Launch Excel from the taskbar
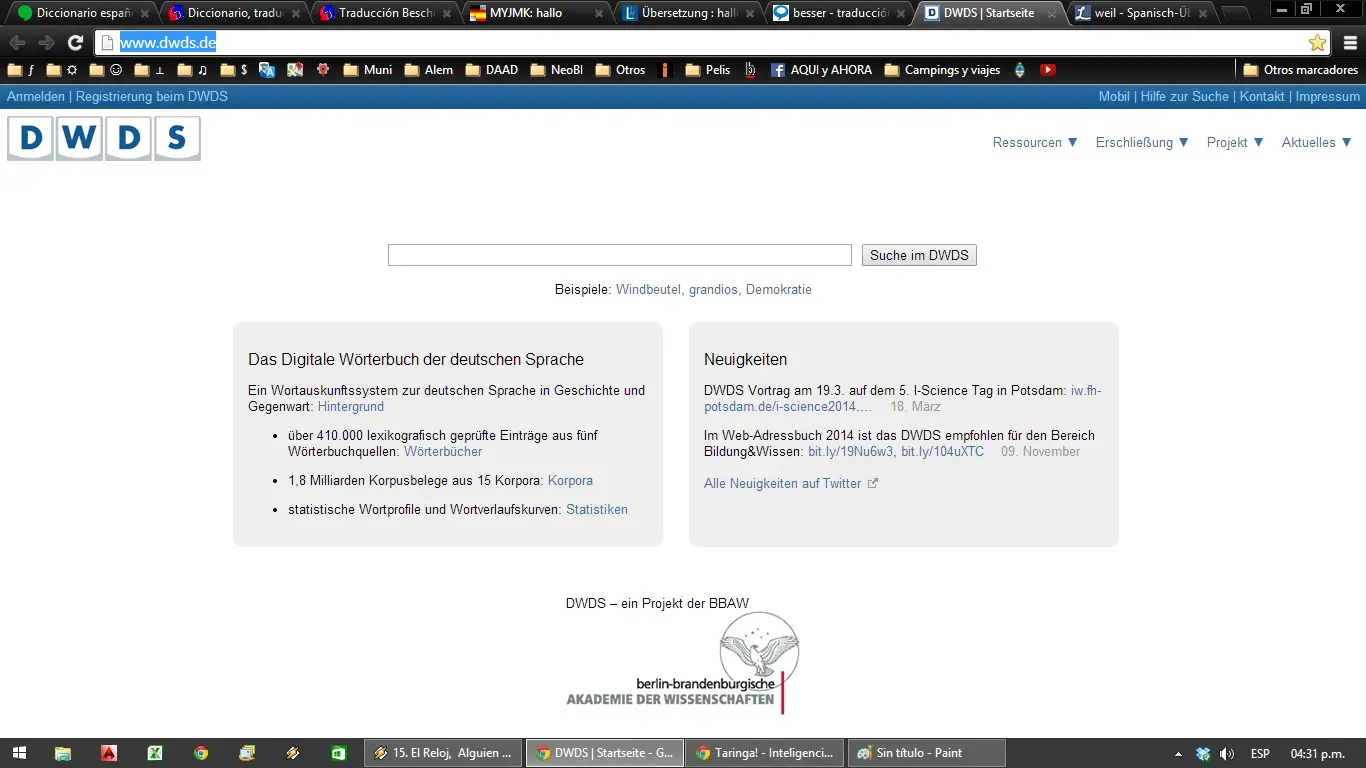Viewport: 1366px width, 768px height. (x=155, y=753)
